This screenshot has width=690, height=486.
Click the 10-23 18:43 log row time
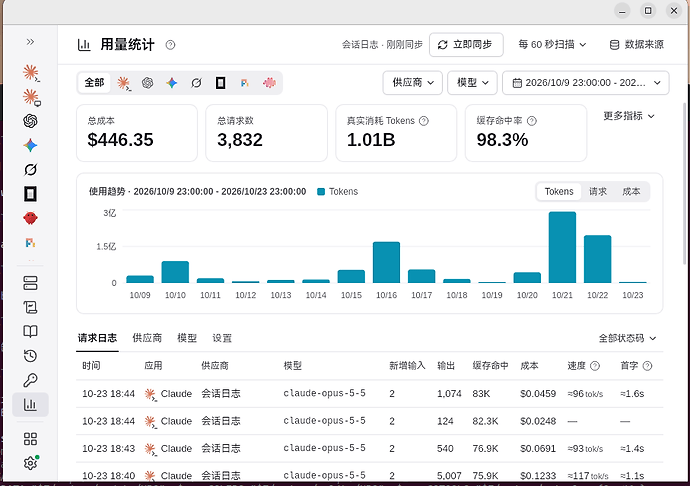click(x=108, y=449)
